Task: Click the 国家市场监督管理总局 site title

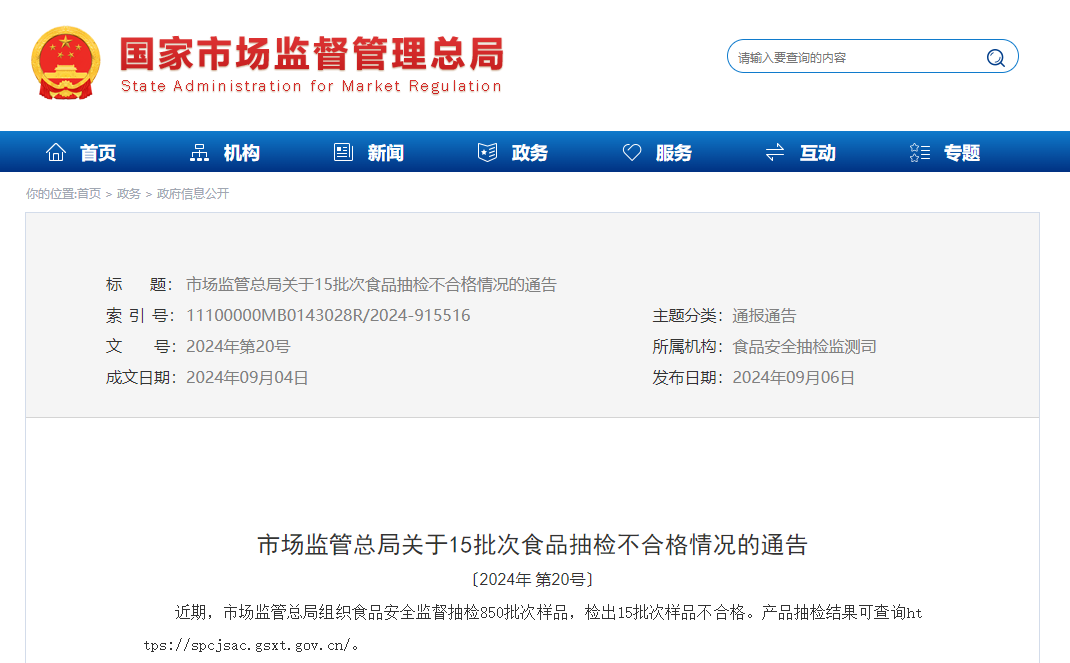Action: click(311, 54)
